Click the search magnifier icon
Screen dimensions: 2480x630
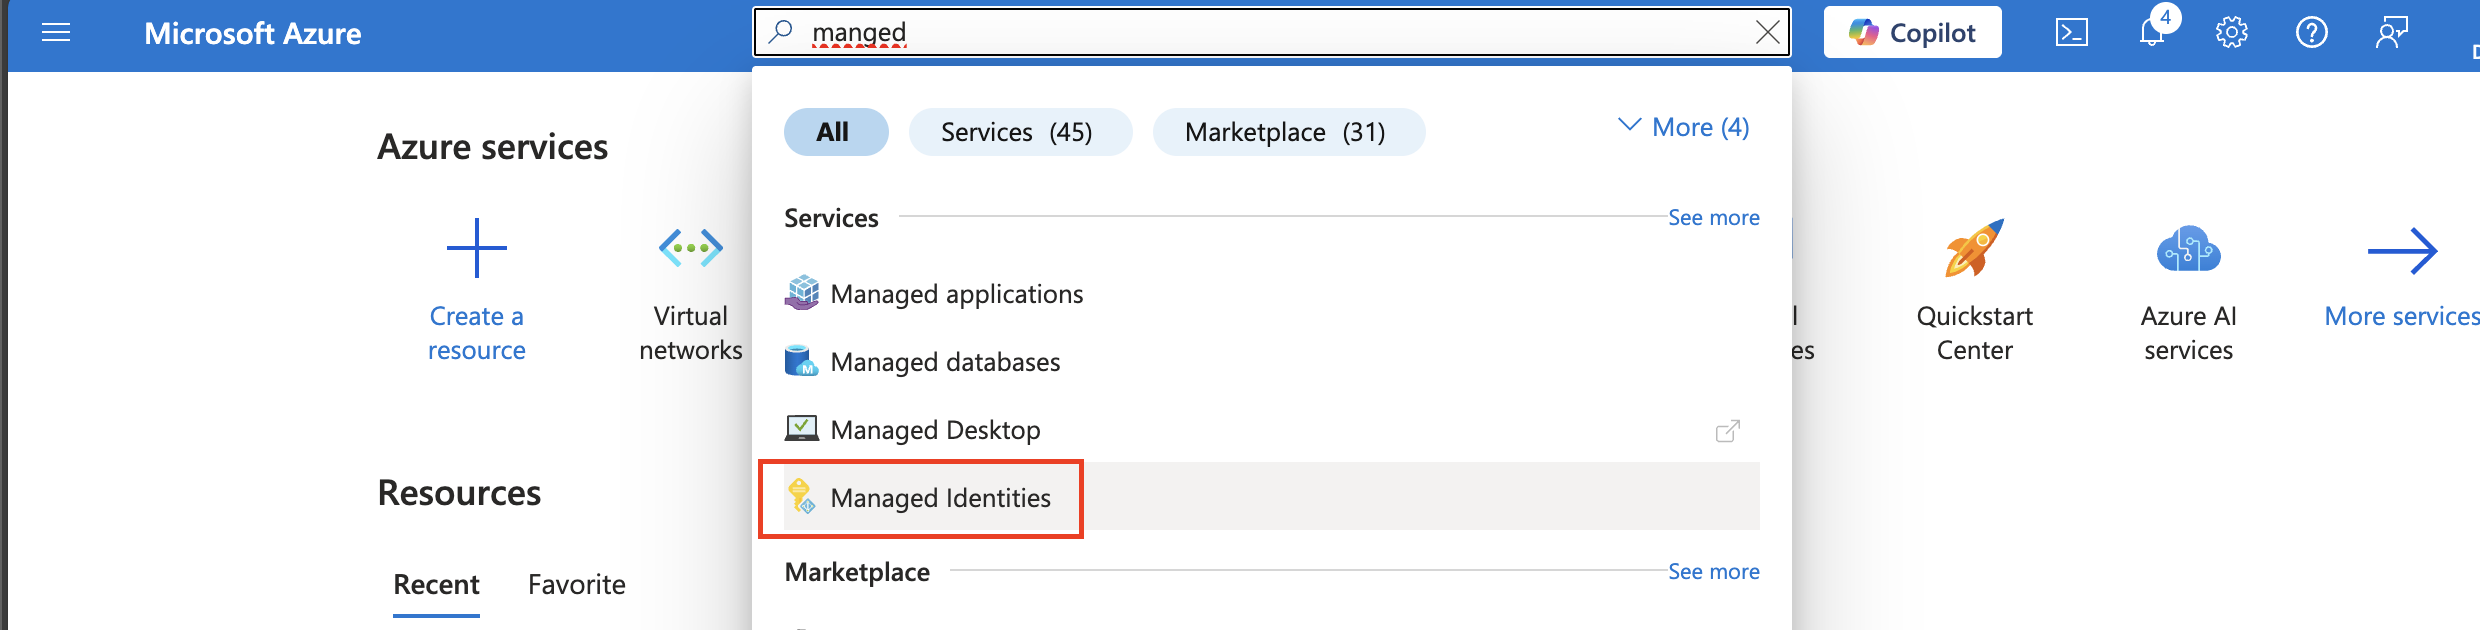pyautogui.click(x=781, y=32)
